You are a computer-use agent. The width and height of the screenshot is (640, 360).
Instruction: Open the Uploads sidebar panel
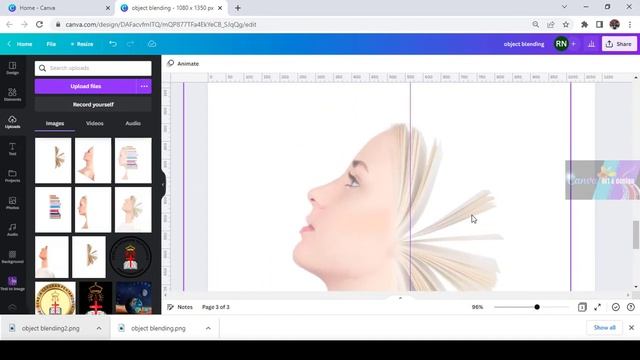12,122
